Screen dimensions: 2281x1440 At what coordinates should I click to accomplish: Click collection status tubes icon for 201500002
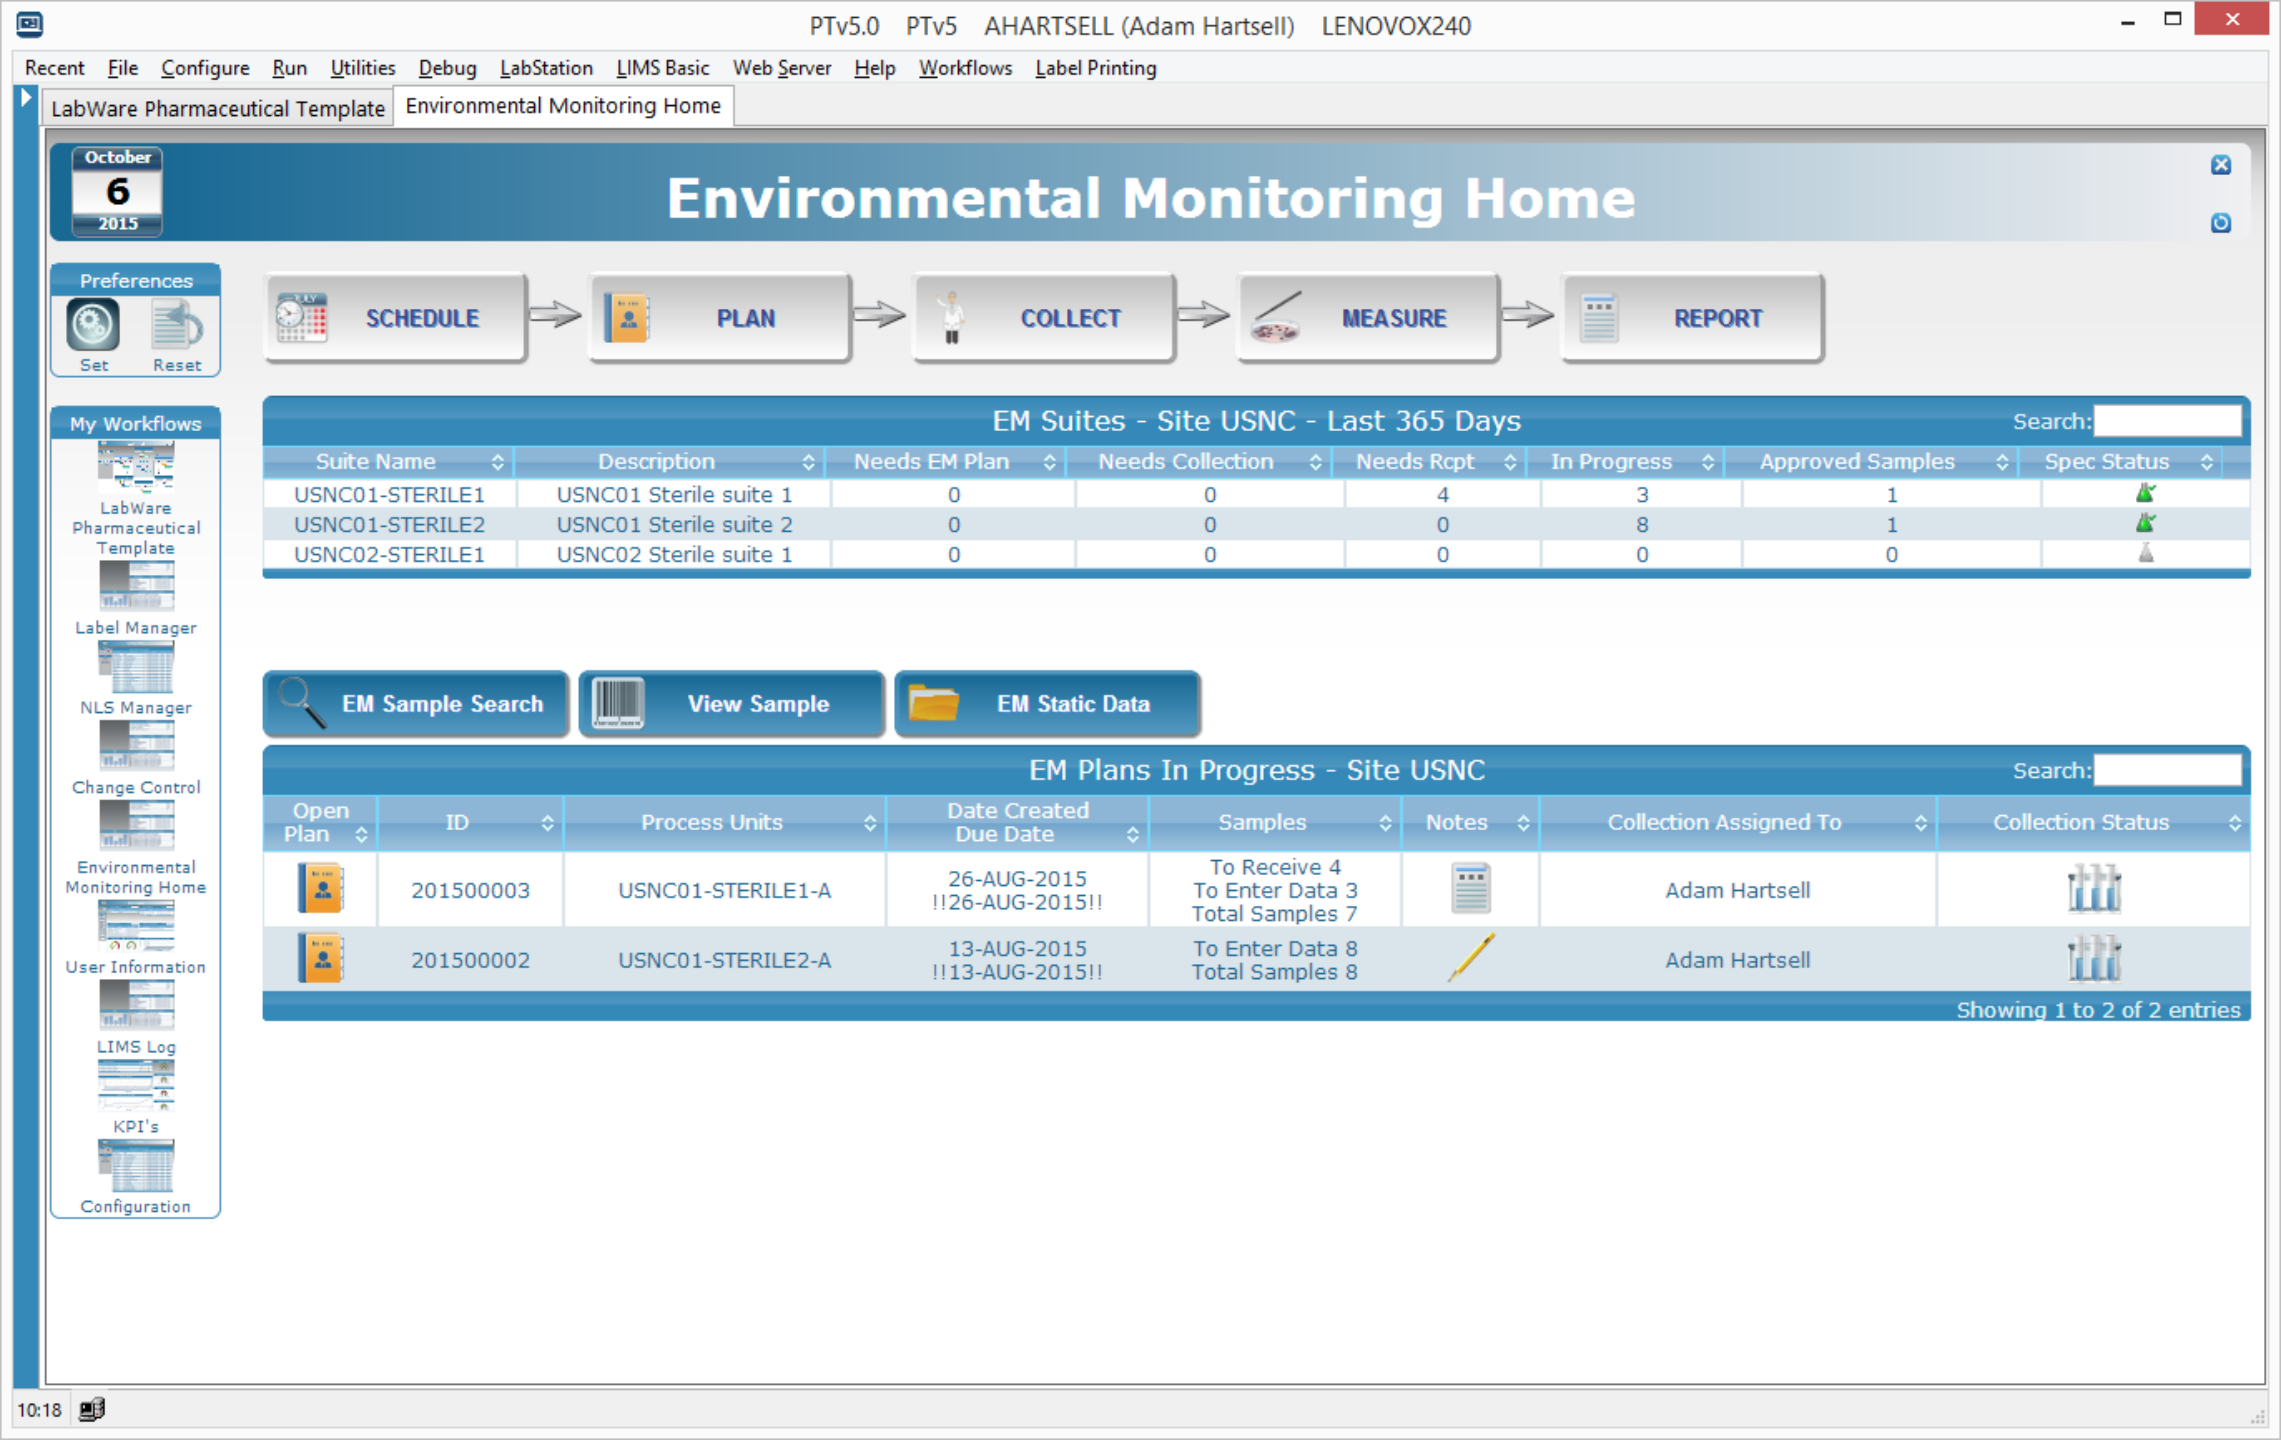point(2093,958)
